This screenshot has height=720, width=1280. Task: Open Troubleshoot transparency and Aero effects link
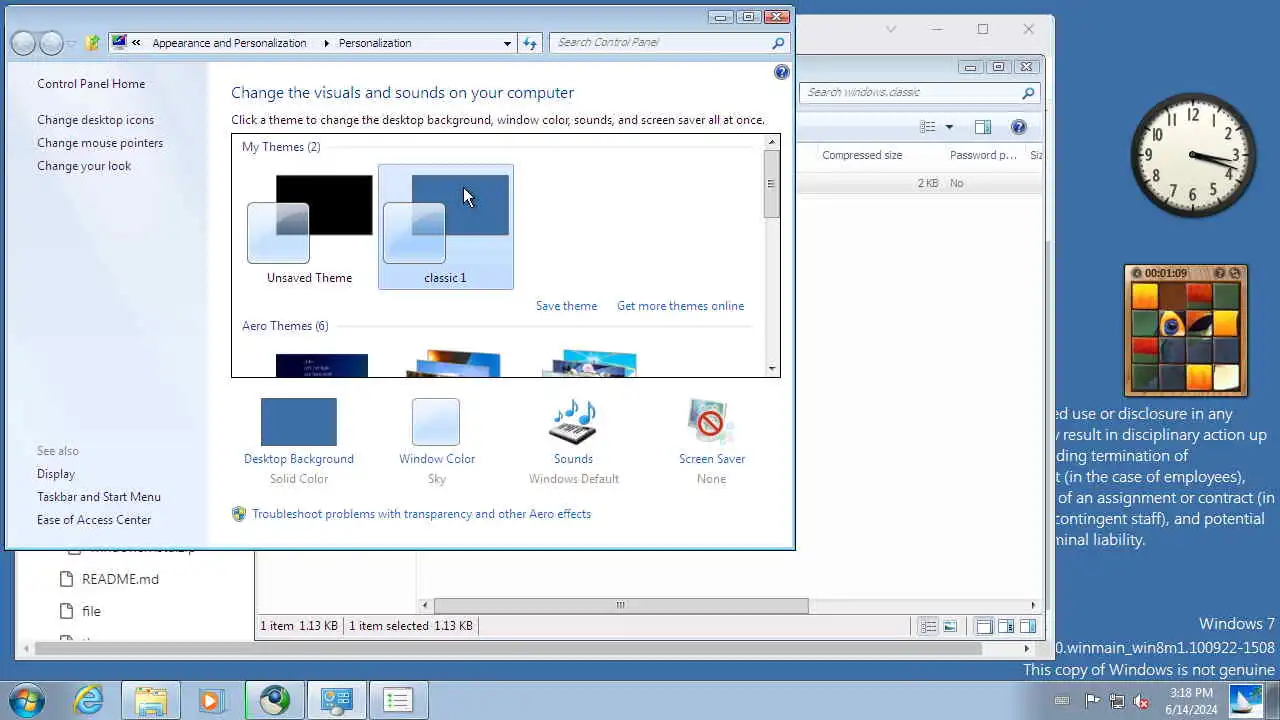click(x=421, y=514)
